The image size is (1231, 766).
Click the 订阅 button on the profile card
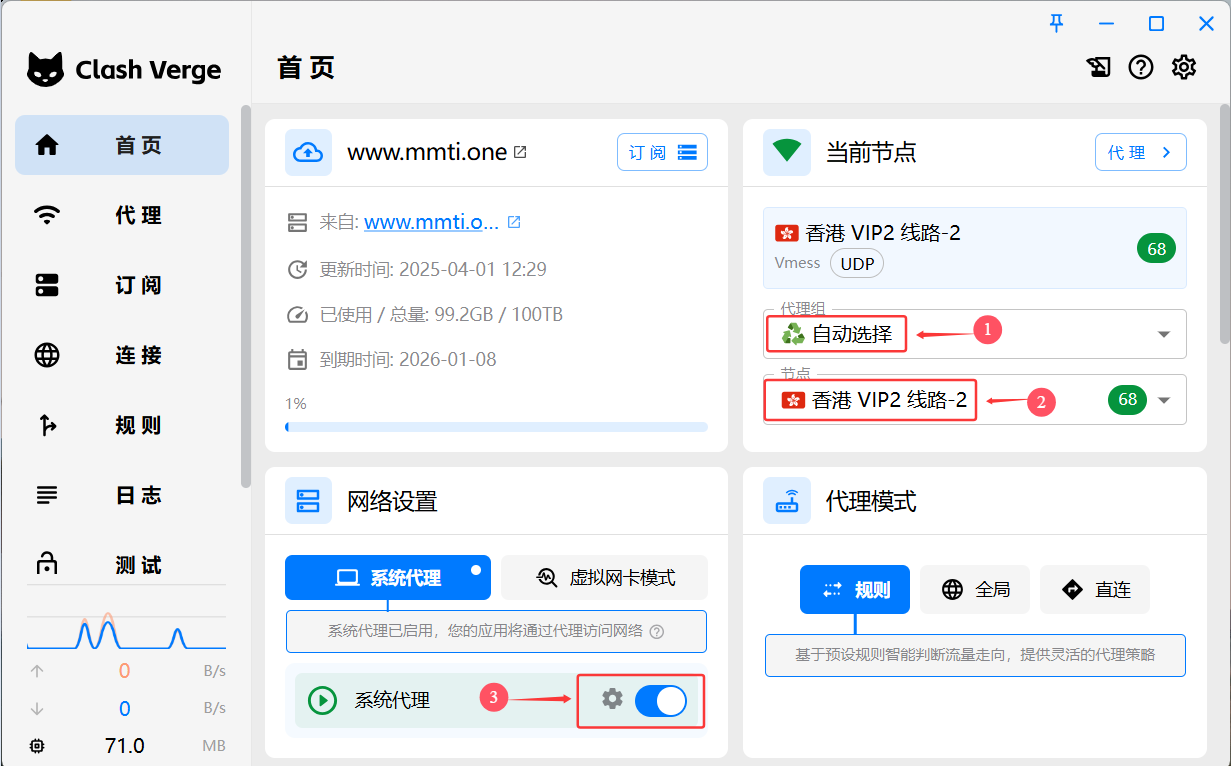pos(662,153)
